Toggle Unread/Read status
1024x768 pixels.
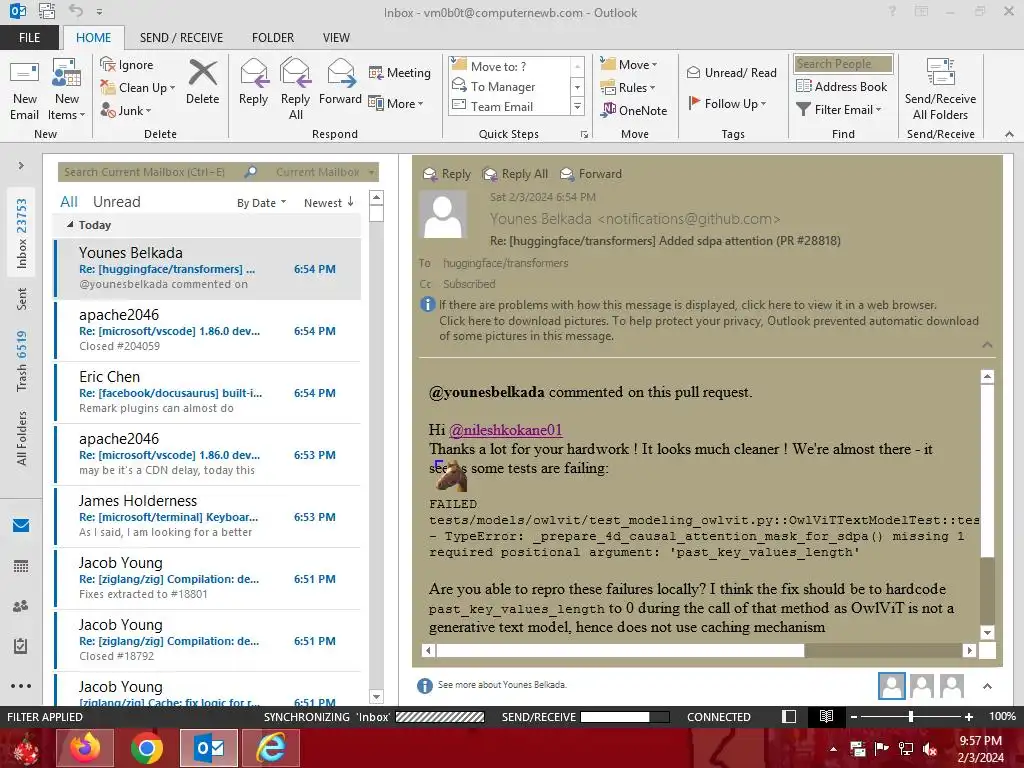pyautogui.click(x=731, y=72)
